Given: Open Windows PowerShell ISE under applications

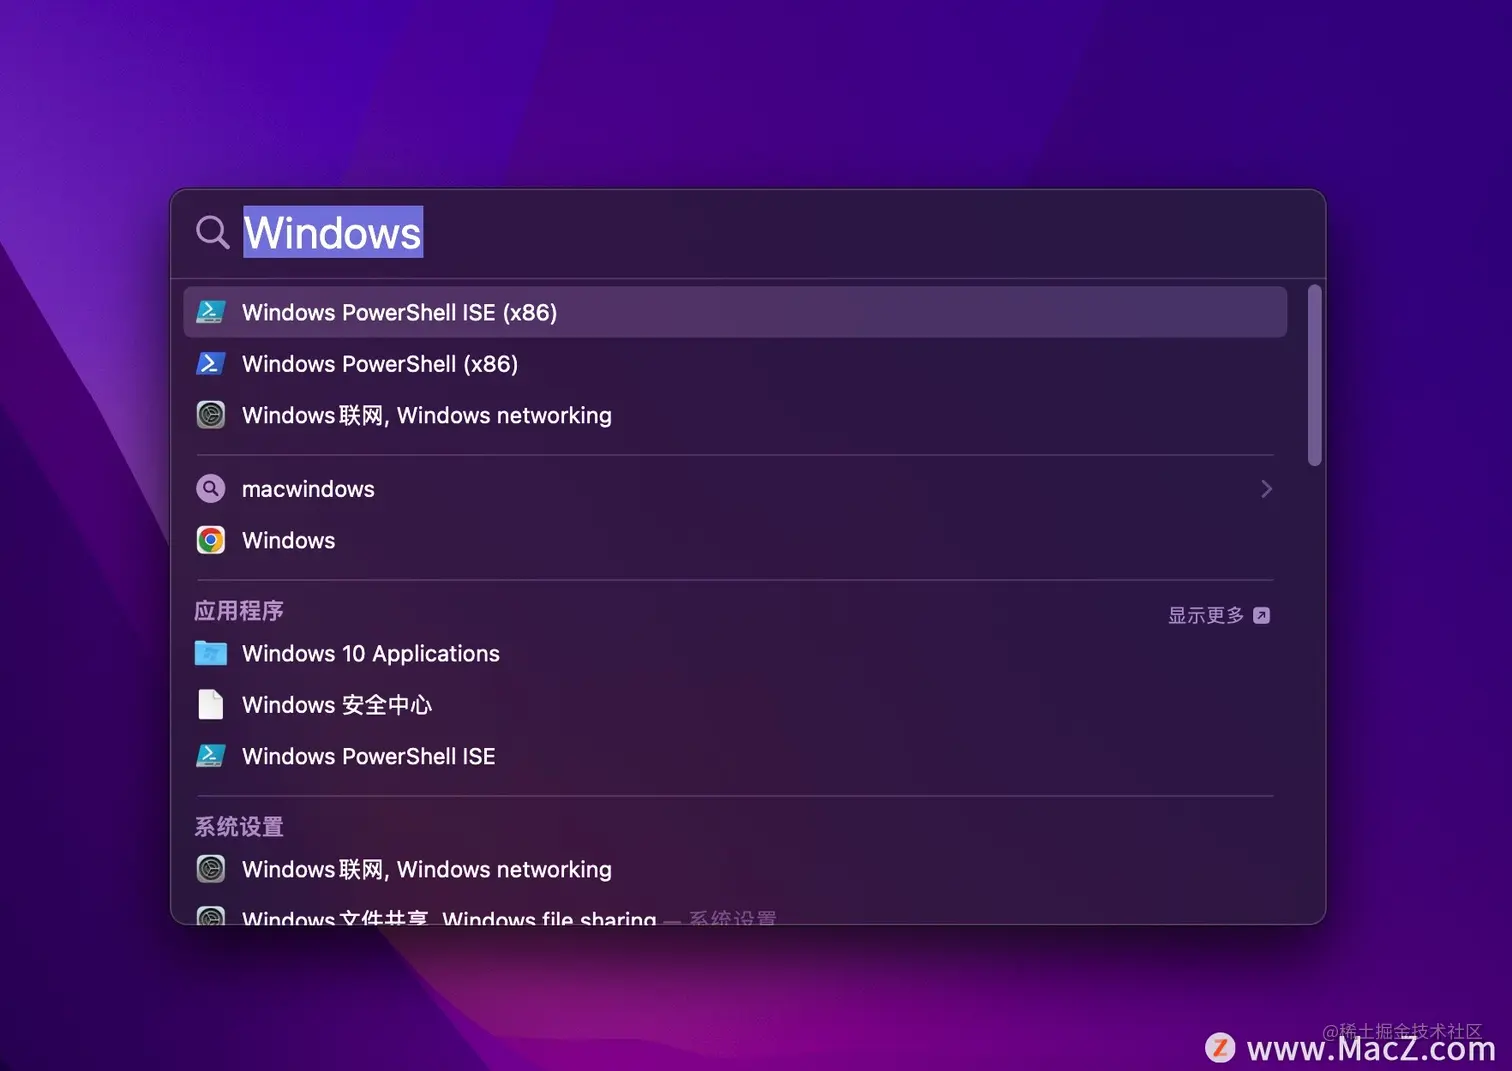Looking at the screenshot, I should click(735, 756).
